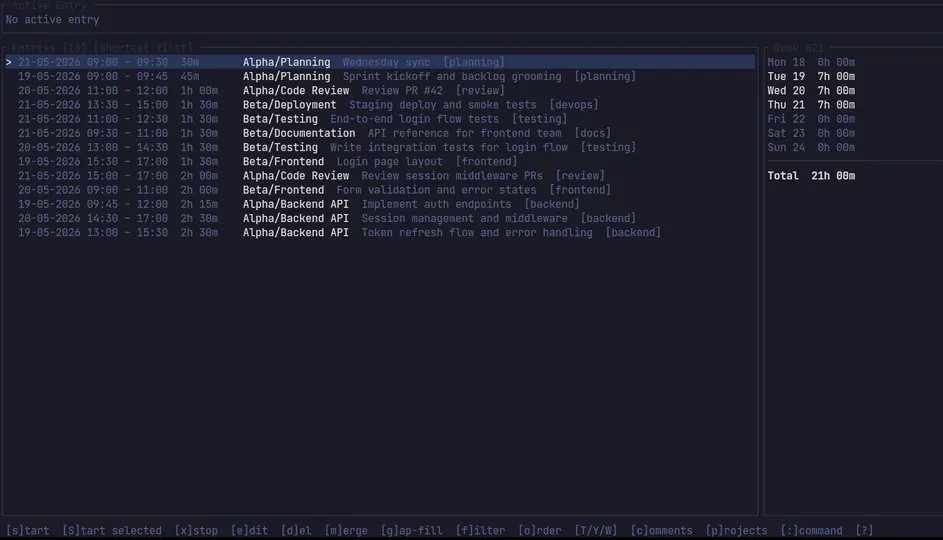Click the Beta/Documentation project label
This screenshot has width=943, height=540.
pyautogui.click(x=299, y=133)
